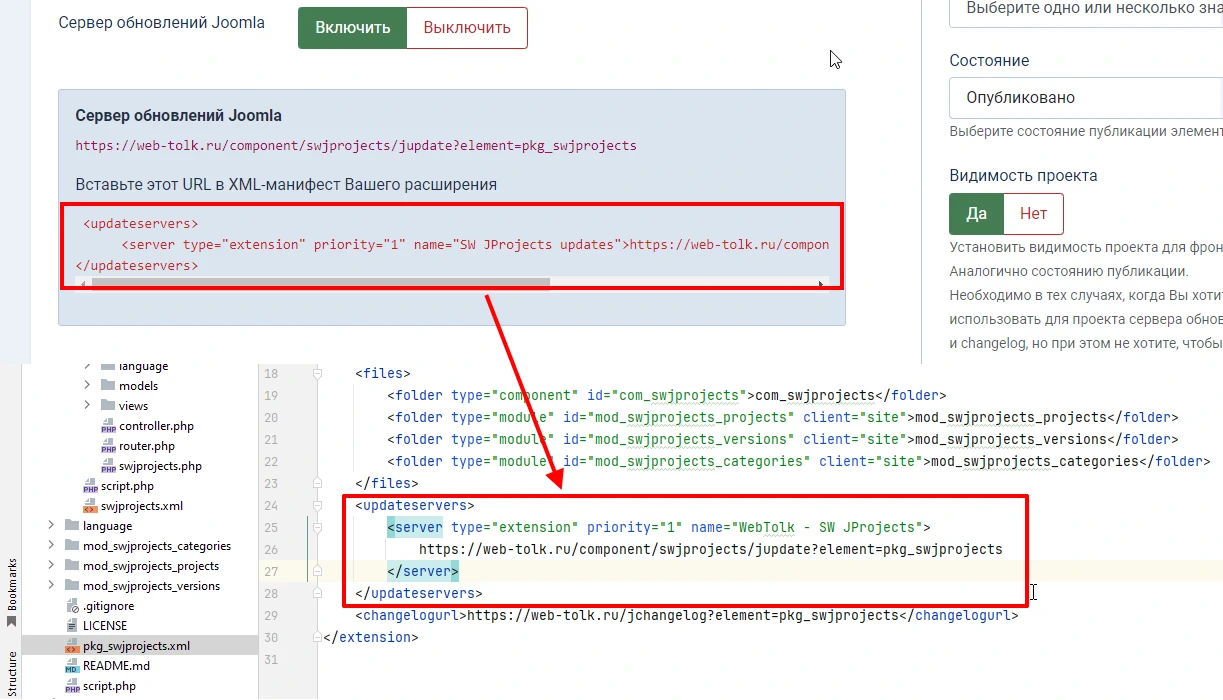1223x700 pixels.
Task: Open the Bookmarks tool window tab
Action: (x=12, y=590)
